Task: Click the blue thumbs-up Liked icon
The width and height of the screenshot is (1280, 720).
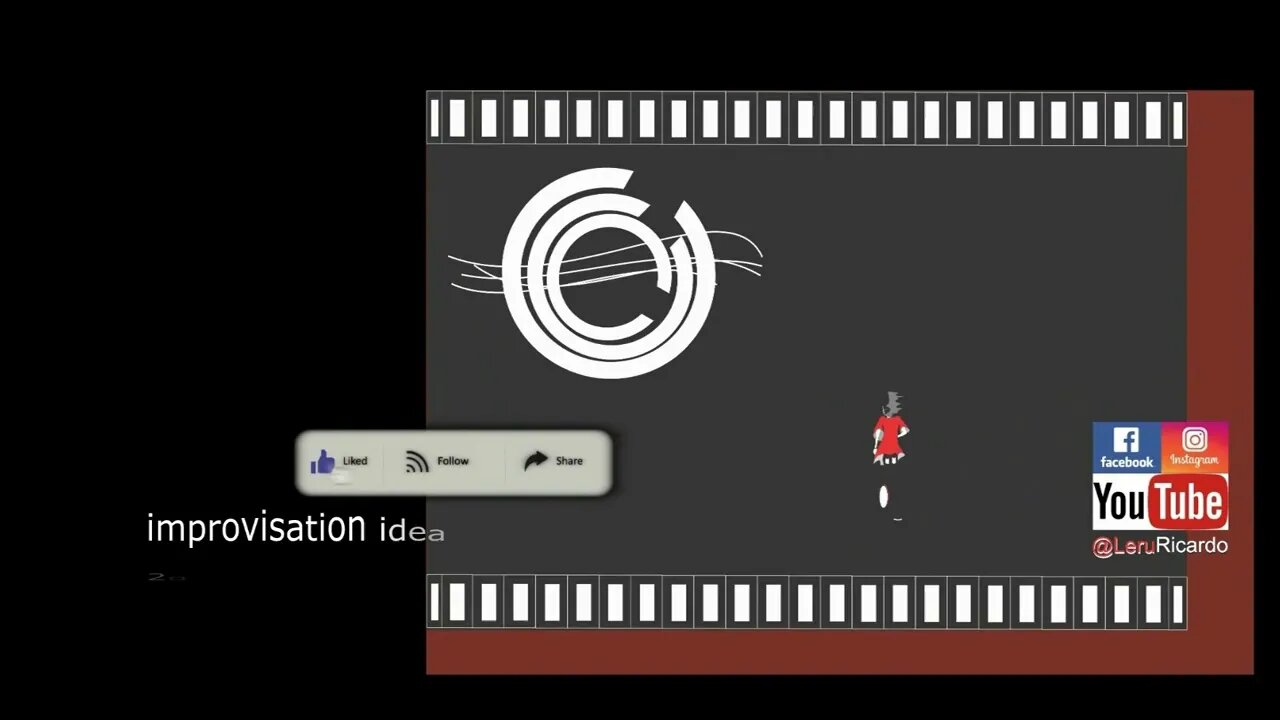Action: (x=323, y=461)
